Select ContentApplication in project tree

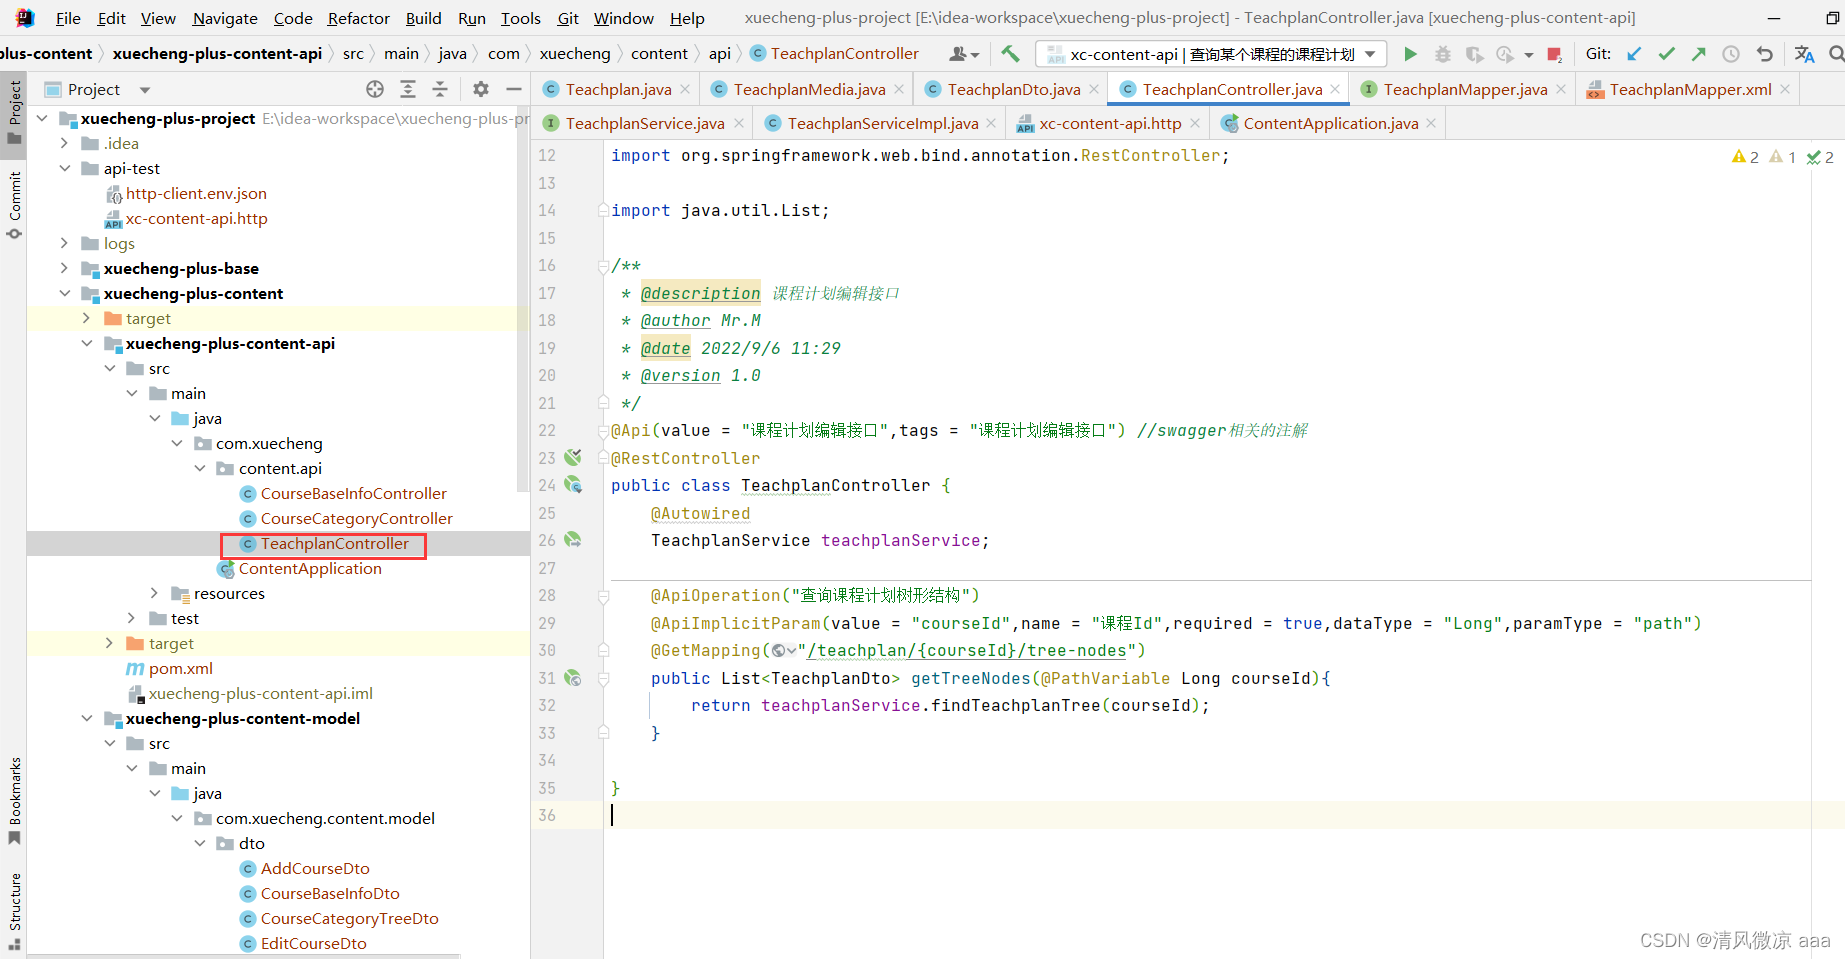point(310,568)
